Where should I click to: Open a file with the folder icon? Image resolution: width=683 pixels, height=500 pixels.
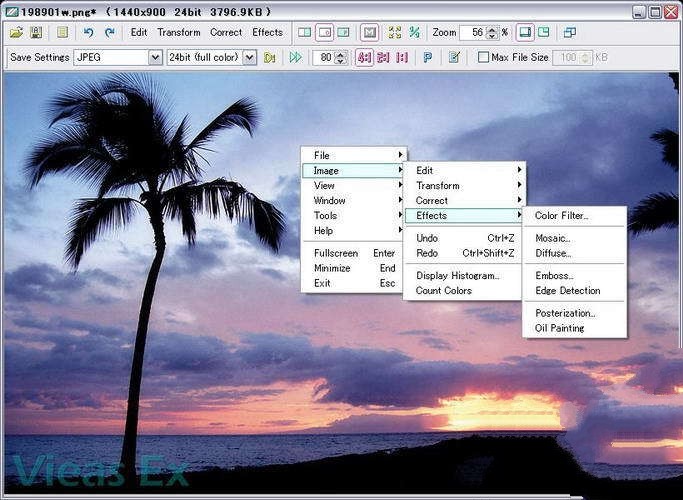pos(16,32)
